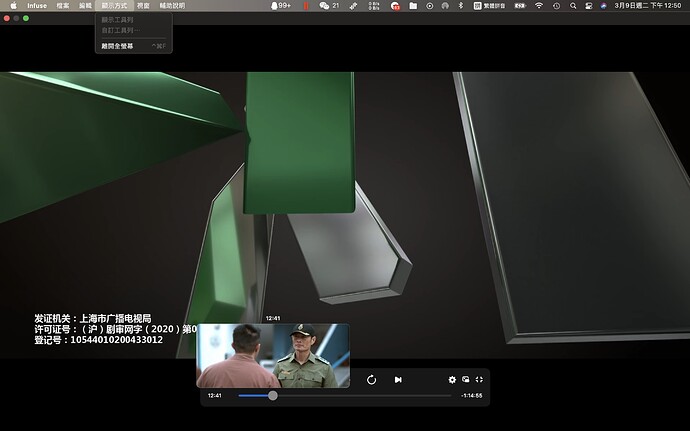Choose 離開全螢幕 in the open menu
Viewport: 690px width, 431px height.
click(x=133, y=46)
